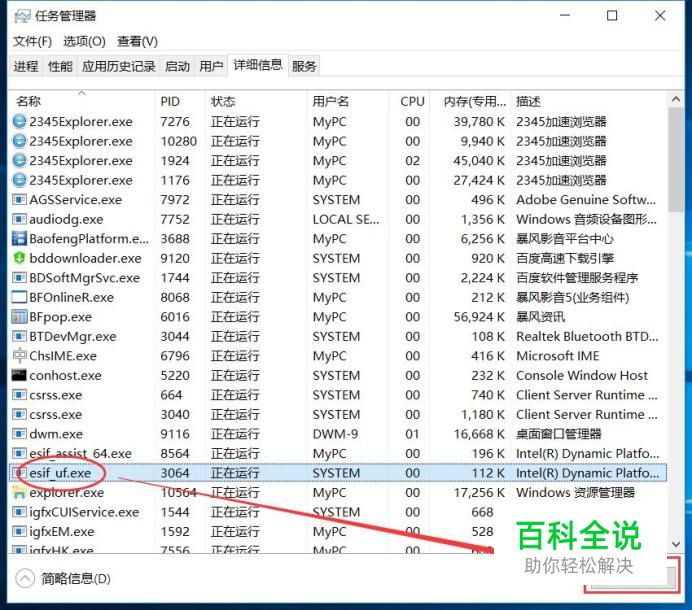Click the description Console Window Host
The image size is (692, 610).
click(582, 376)
